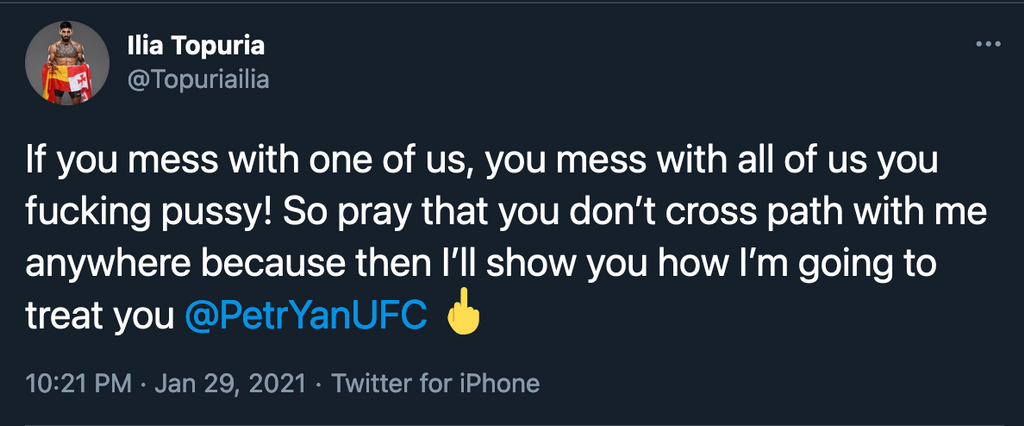1024x426 pixels.
Task: Click the 10:21 PM timestamp
Action: pyautogui.click(x=63, y=383)
